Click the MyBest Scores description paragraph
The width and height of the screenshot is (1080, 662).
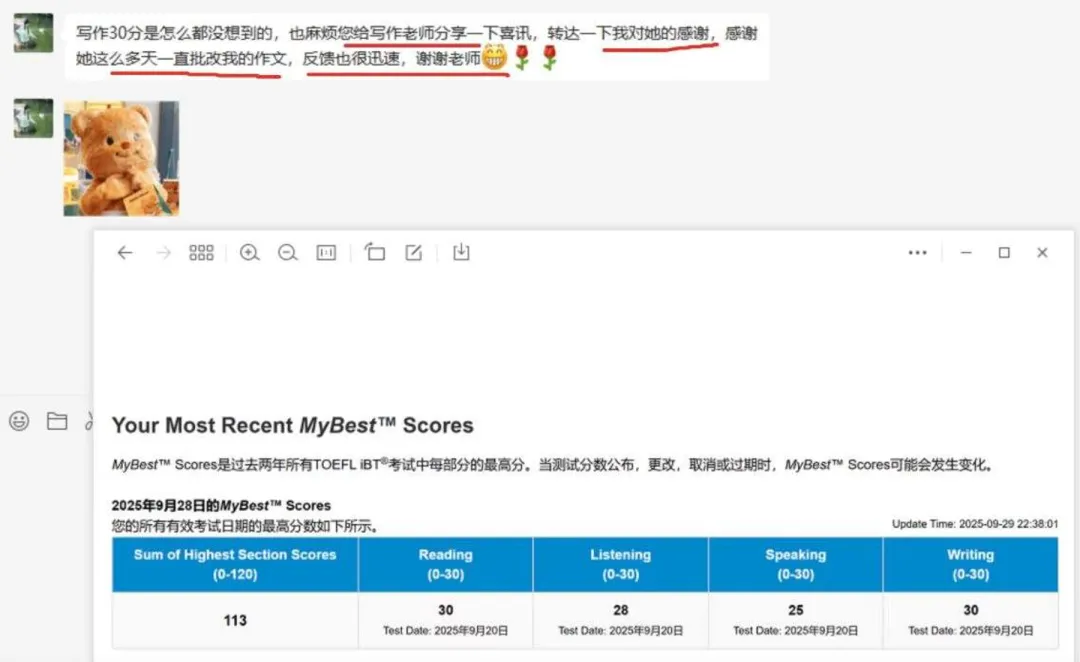554,465
